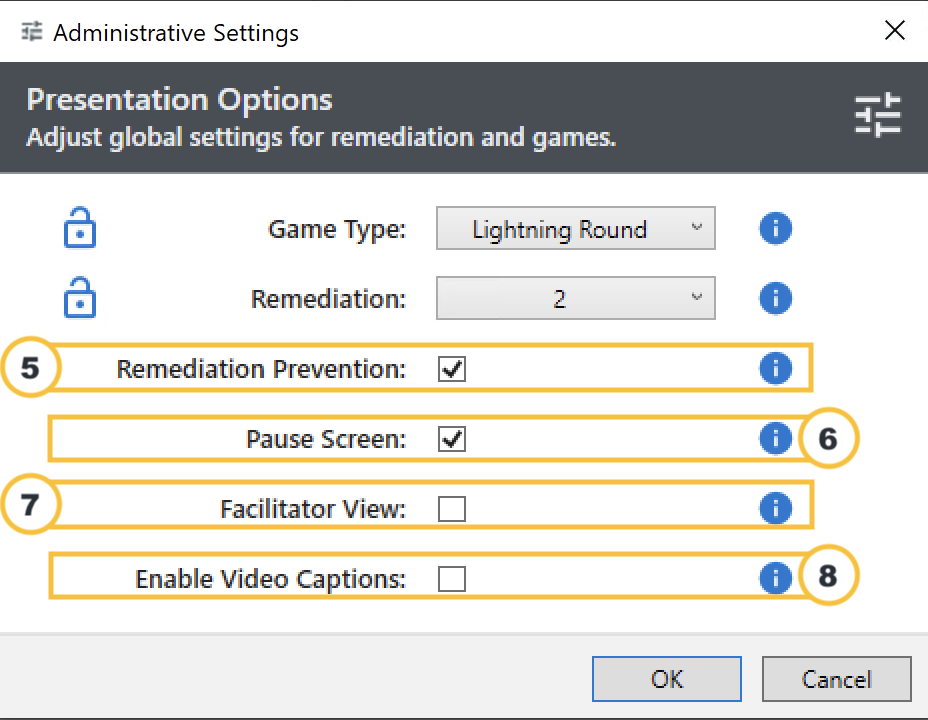
Task: Click the lock icon beside Remediation
Action: click(x=80, y=298)
